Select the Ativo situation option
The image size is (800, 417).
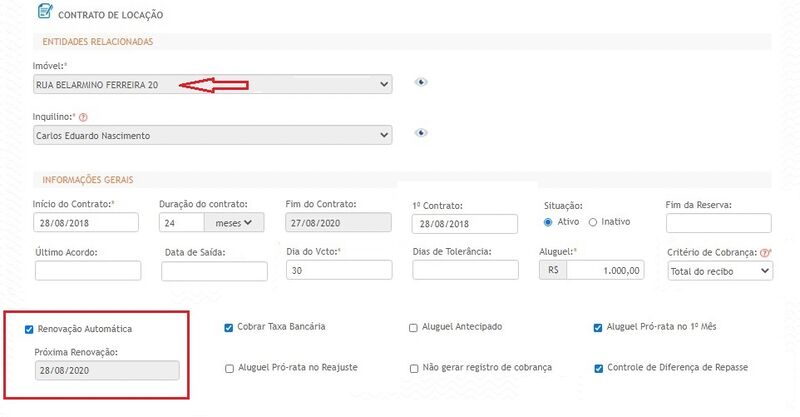[548, 222]
